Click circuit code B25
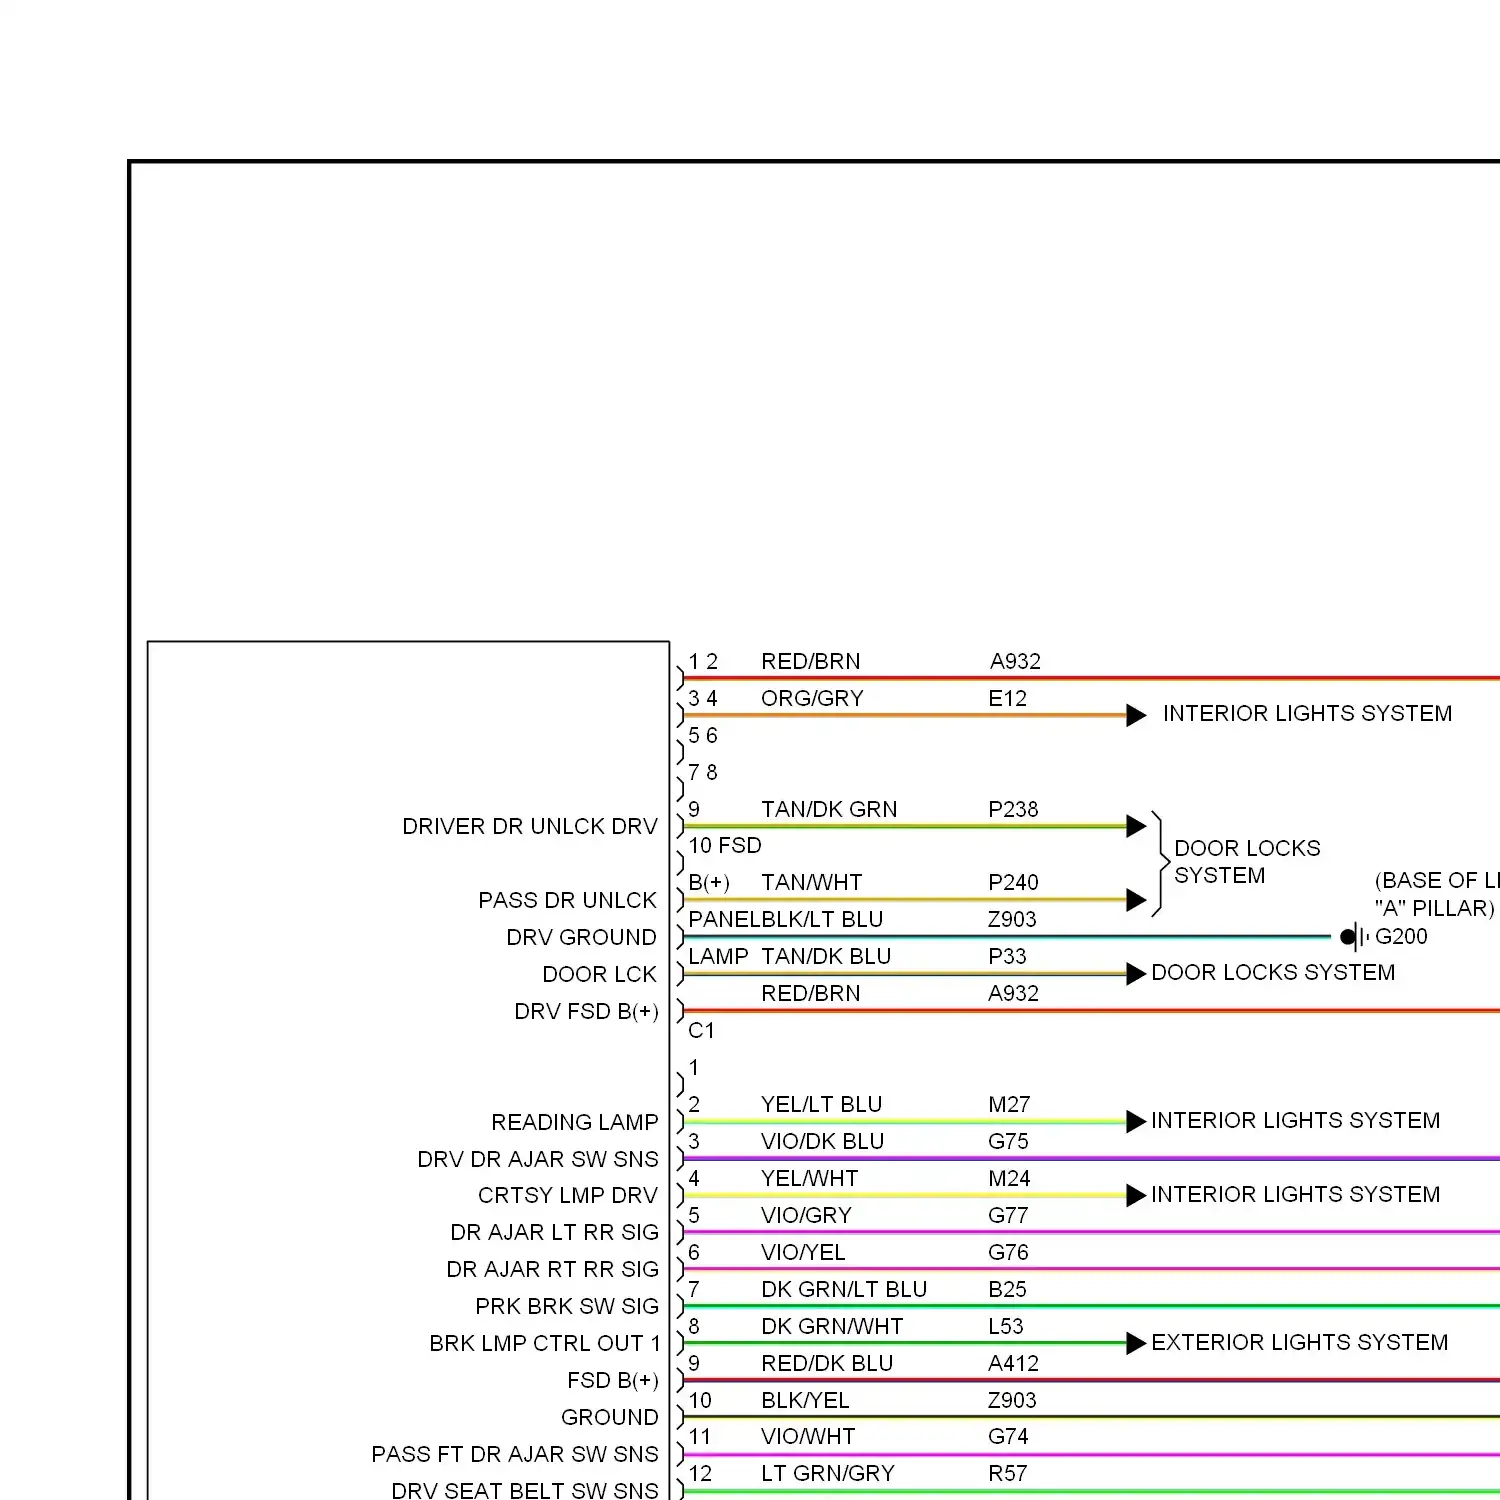The height and width of the screenshot is (1500, 1500). tap(1007, 1289)
